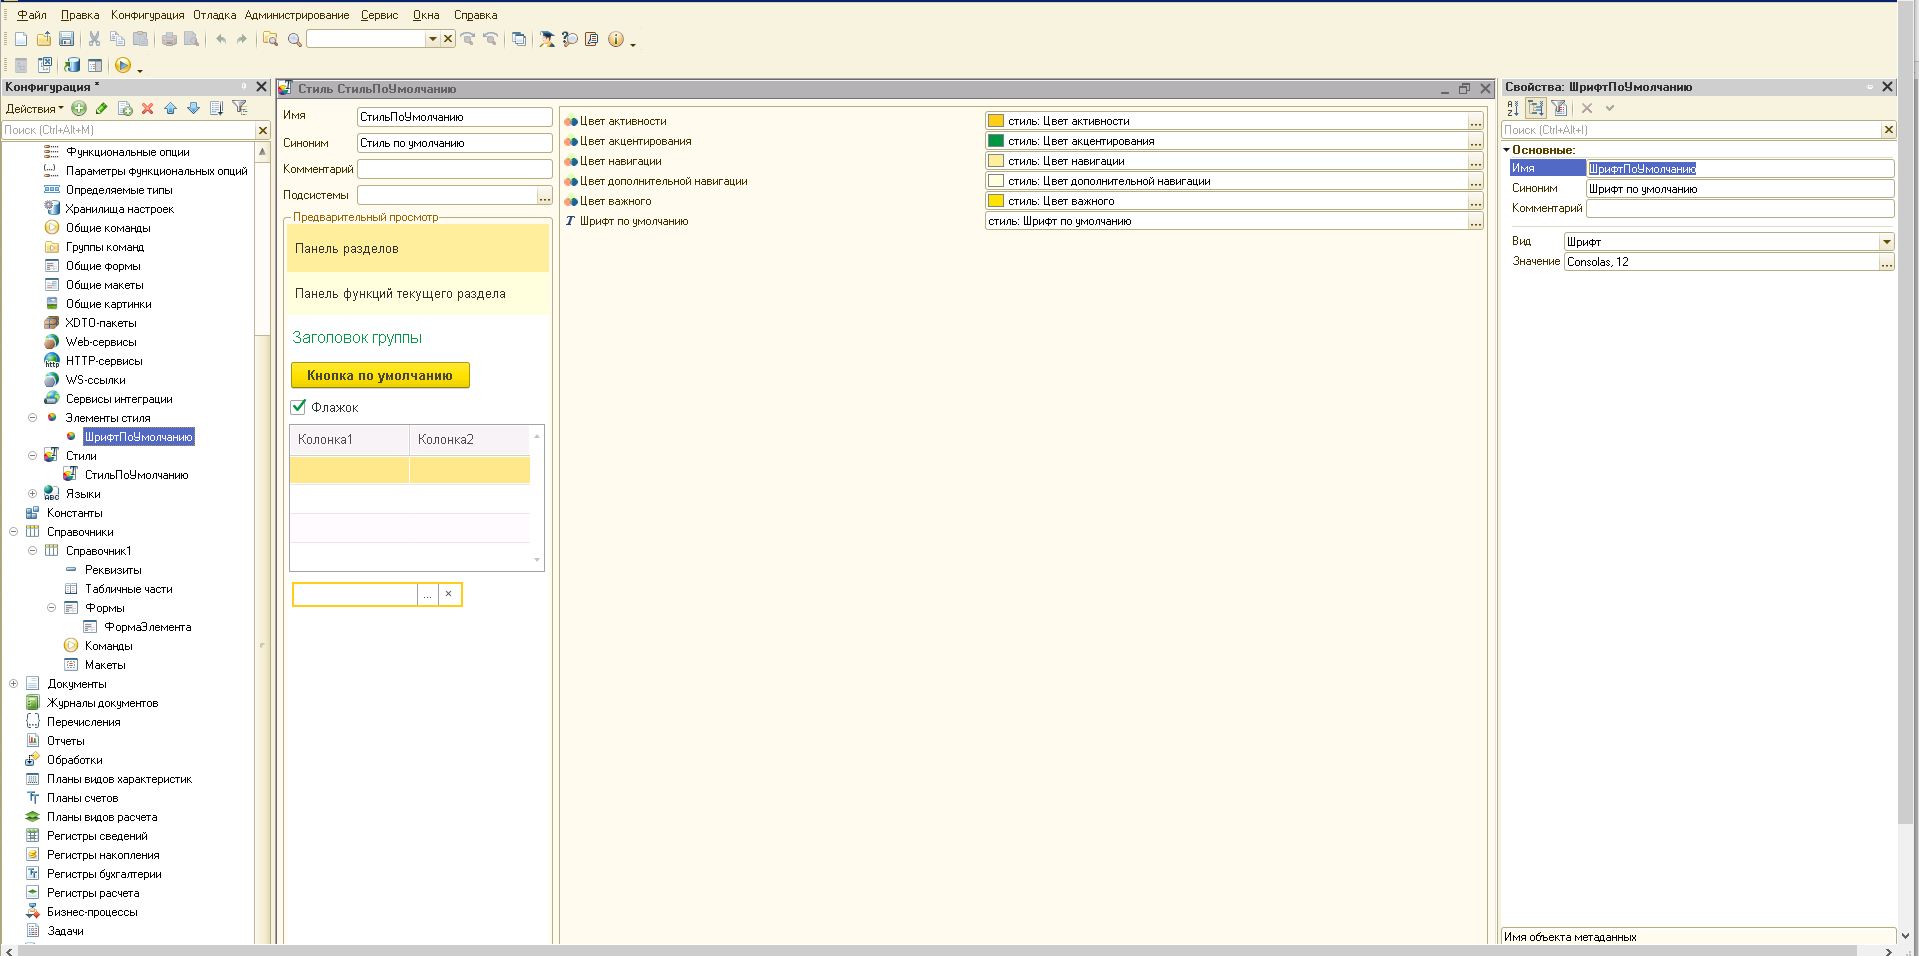Sort properties alphabetically with A-Z icon

pos(1513,108)
